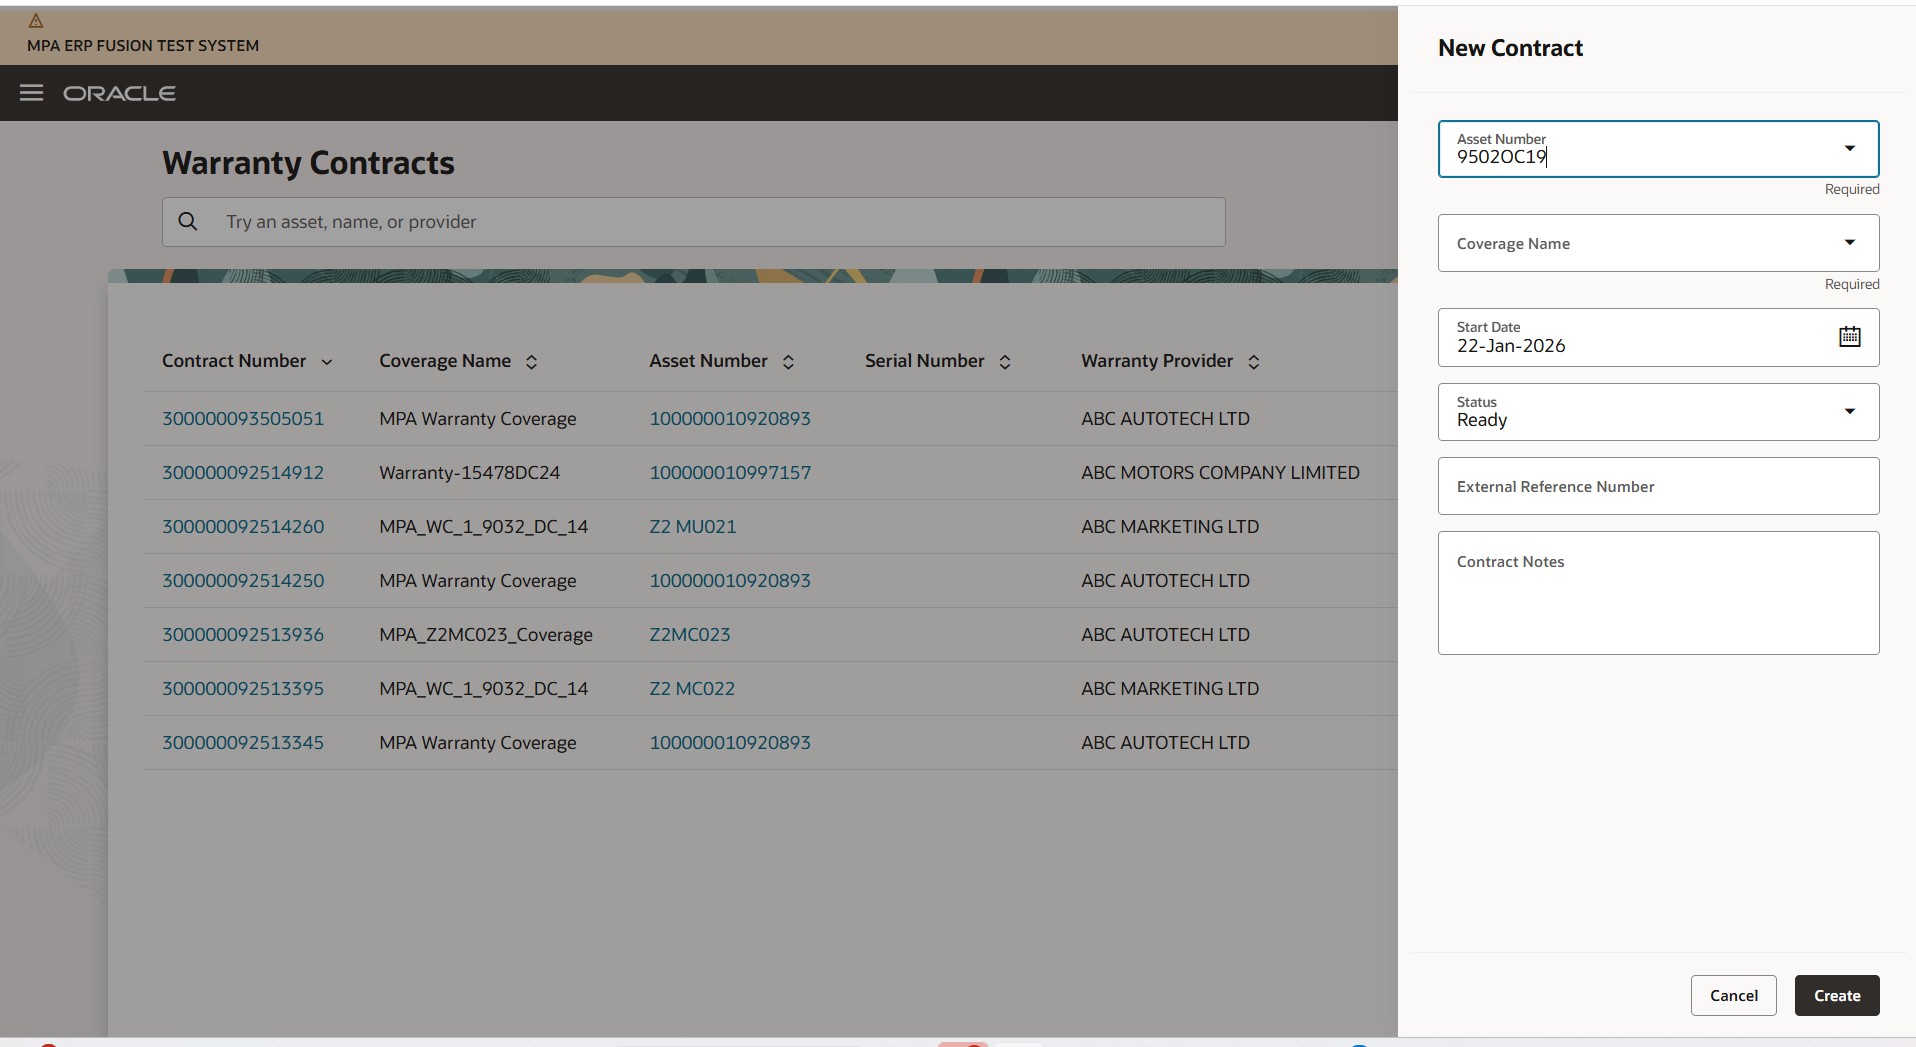Click the External Reference Number field

coord(1659,486)
